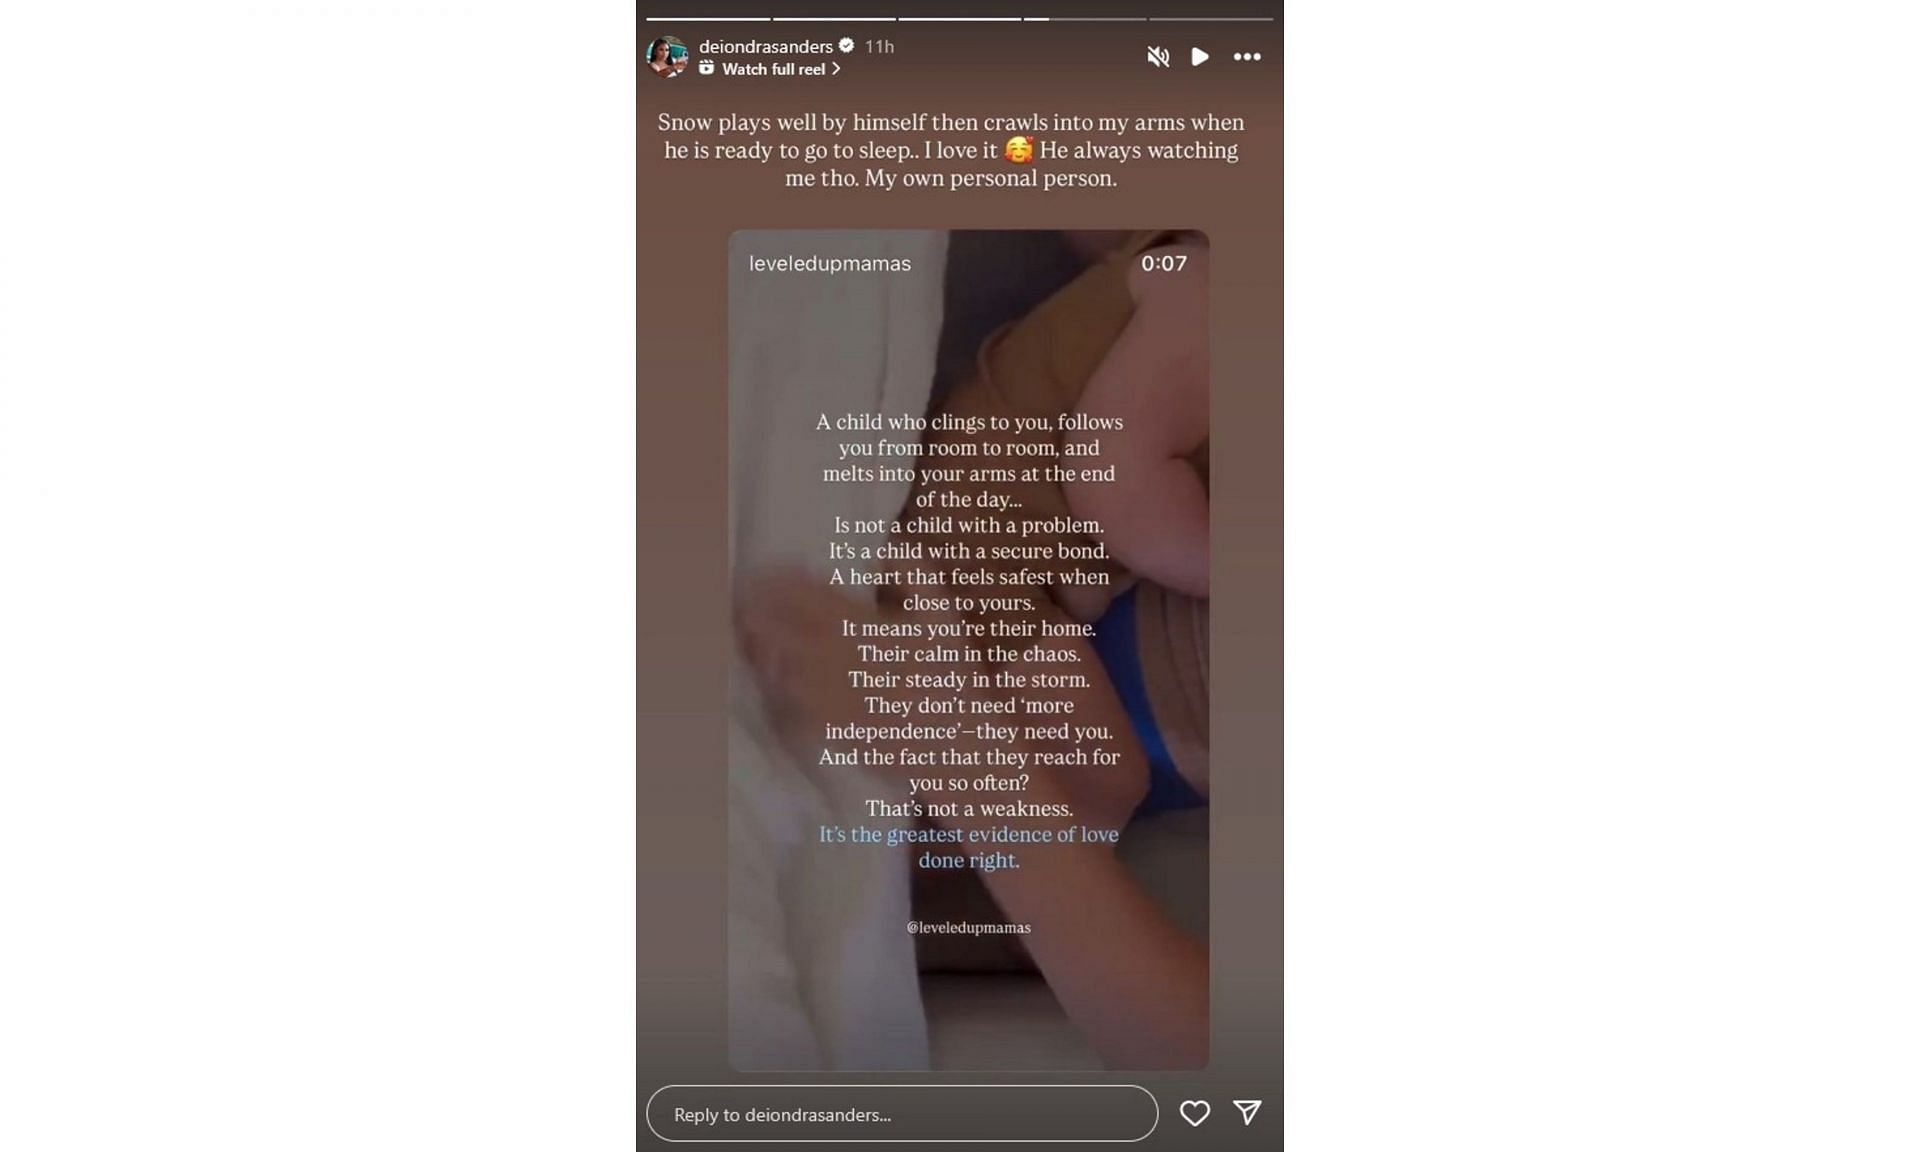Viewport: 1920px width, 1152px height.
Task: Jump to the first story progress segment
Action: (x=708, y=18)
